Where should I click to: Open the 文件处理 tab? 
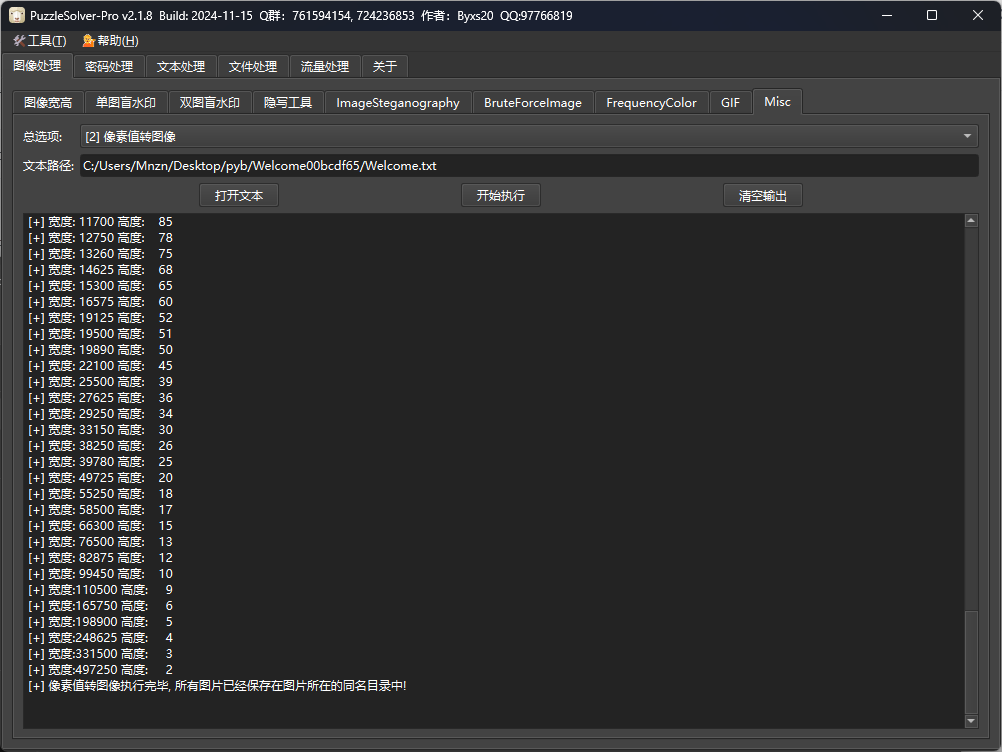pos(253,67)
